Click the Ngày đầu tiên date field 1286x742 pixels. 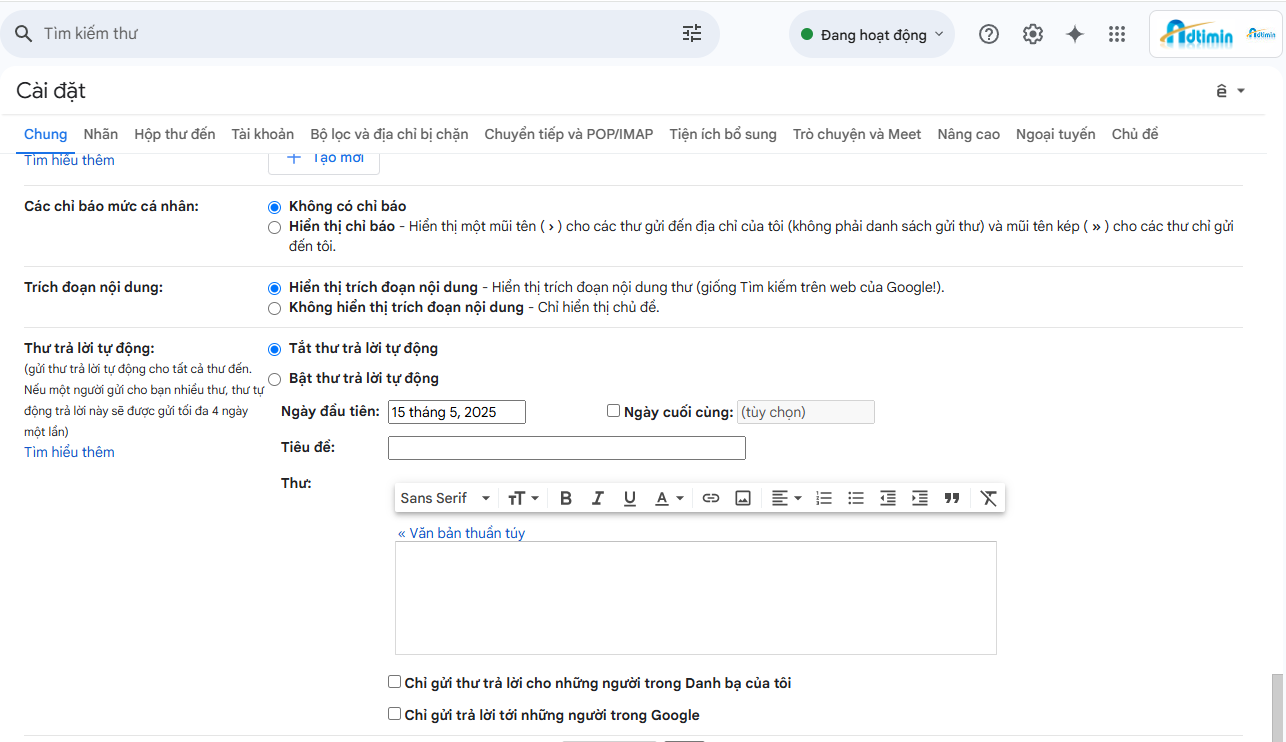pyautogui.click(x=457, y=412)
